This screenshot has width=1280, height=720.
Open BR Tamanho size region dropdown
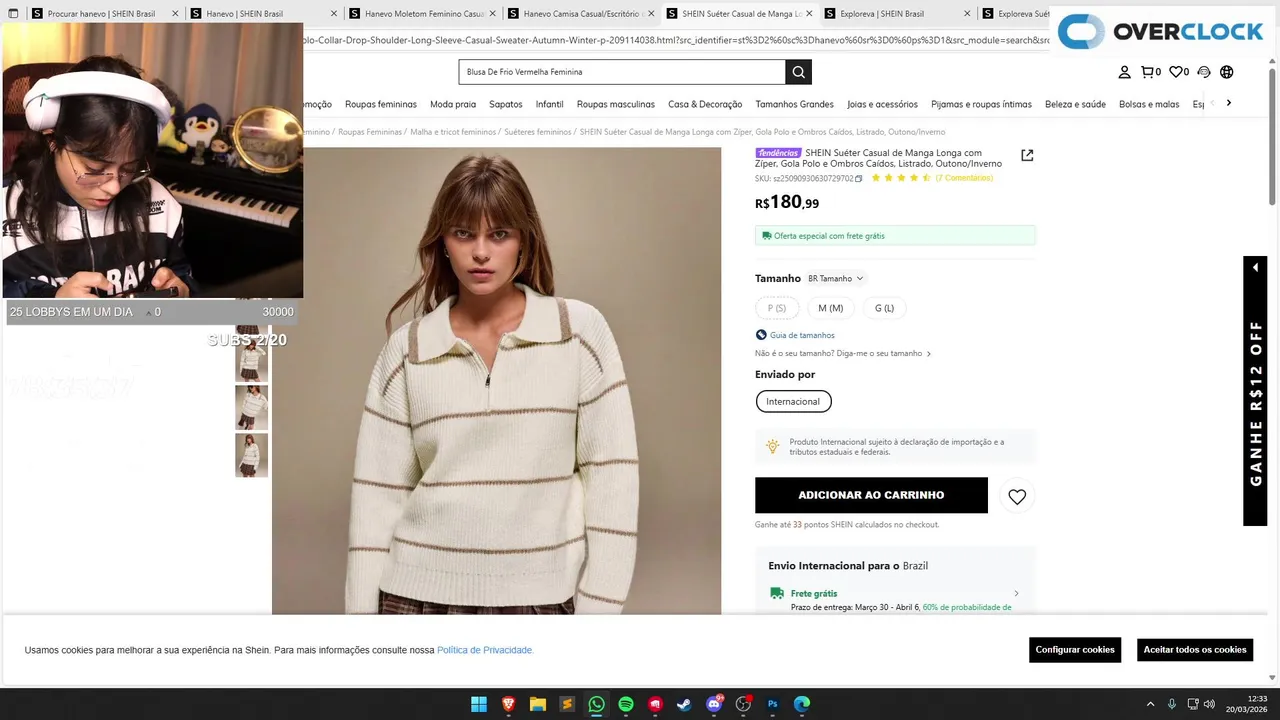(835, 279)
